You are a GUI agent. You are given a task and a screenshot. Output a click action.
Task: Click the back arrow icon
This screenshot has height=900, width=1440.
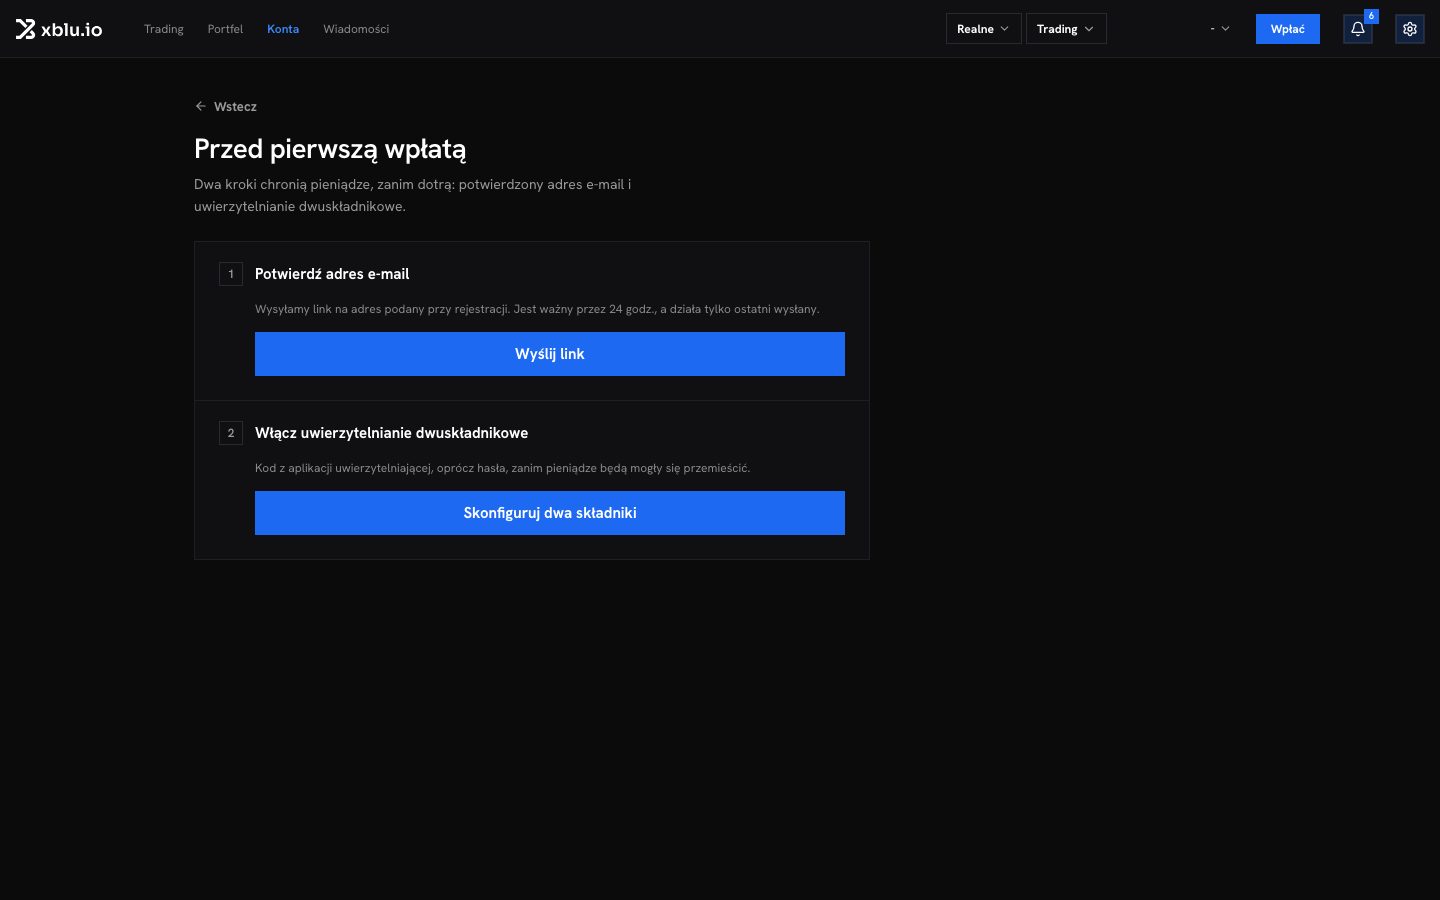coord(201,106)
